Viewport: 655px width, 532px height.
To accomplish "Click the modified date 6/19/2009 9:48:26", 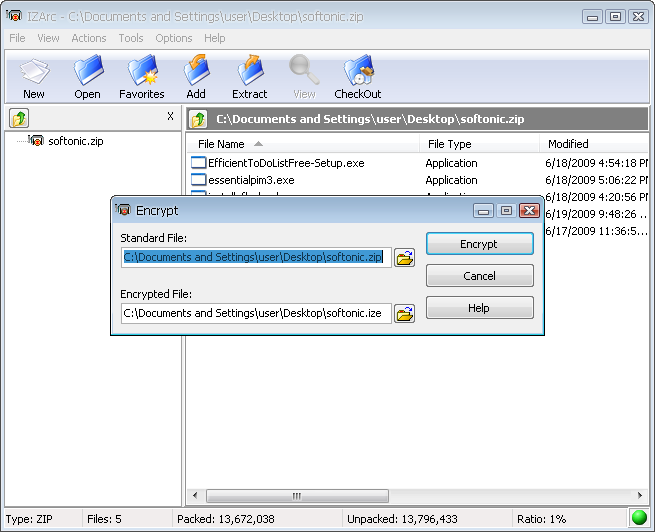I will click(597, 214).
